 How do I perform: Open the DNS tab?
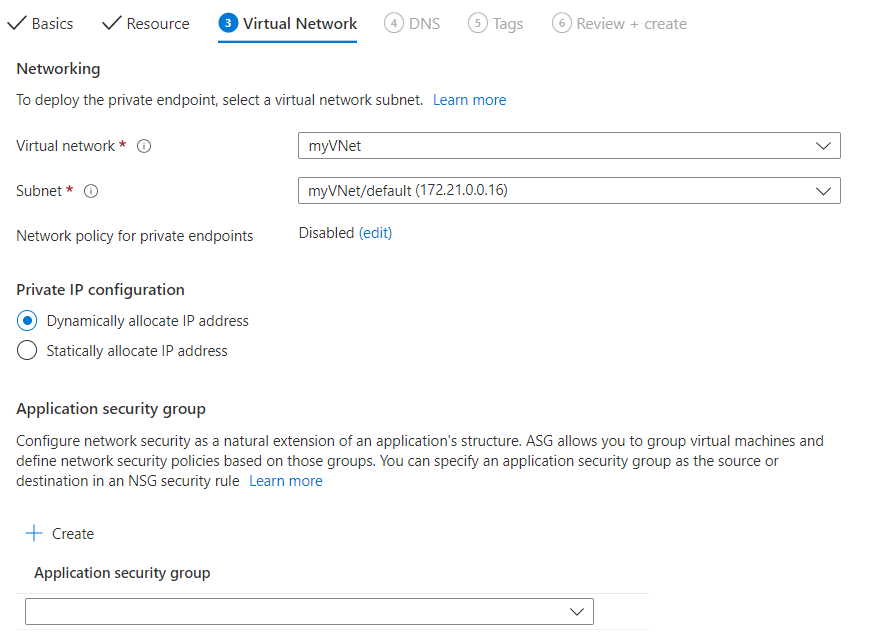tap(424, 23)
